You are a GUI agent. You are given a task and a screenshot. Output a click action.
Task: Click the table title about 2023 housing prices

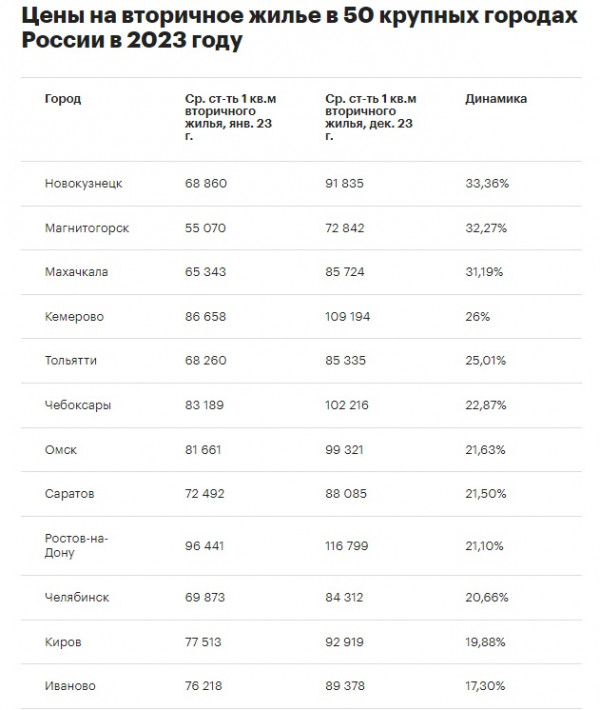299,32
